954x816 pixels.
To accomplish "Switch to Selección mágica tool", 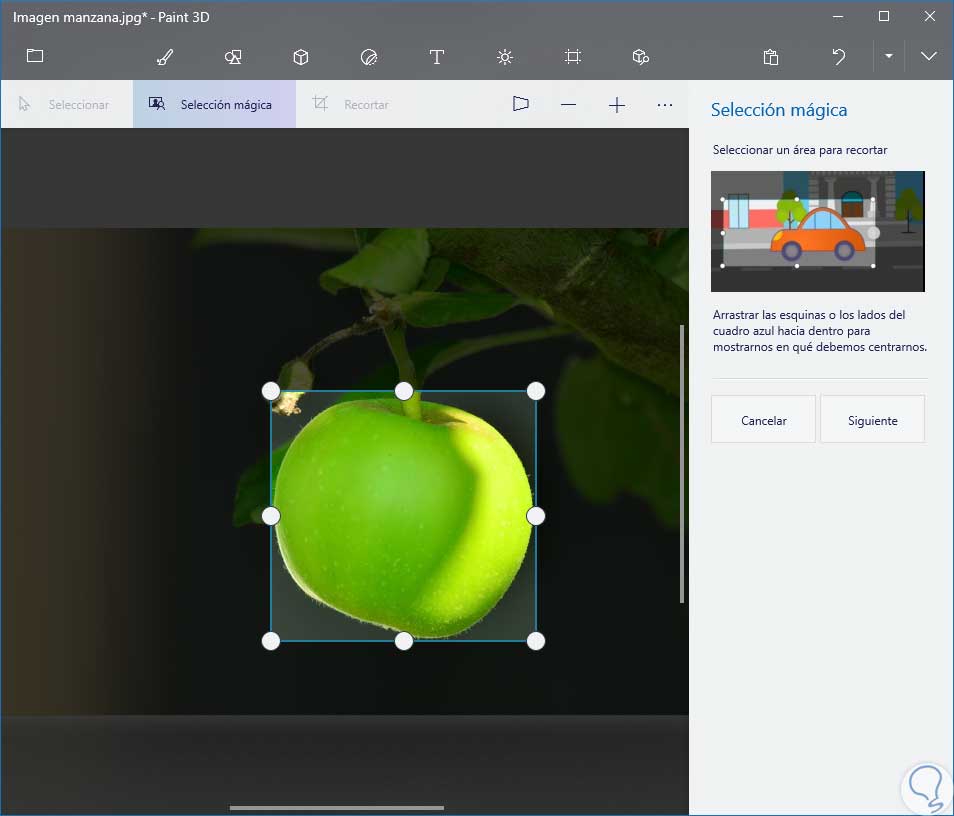I will click(x=214, y=105).
